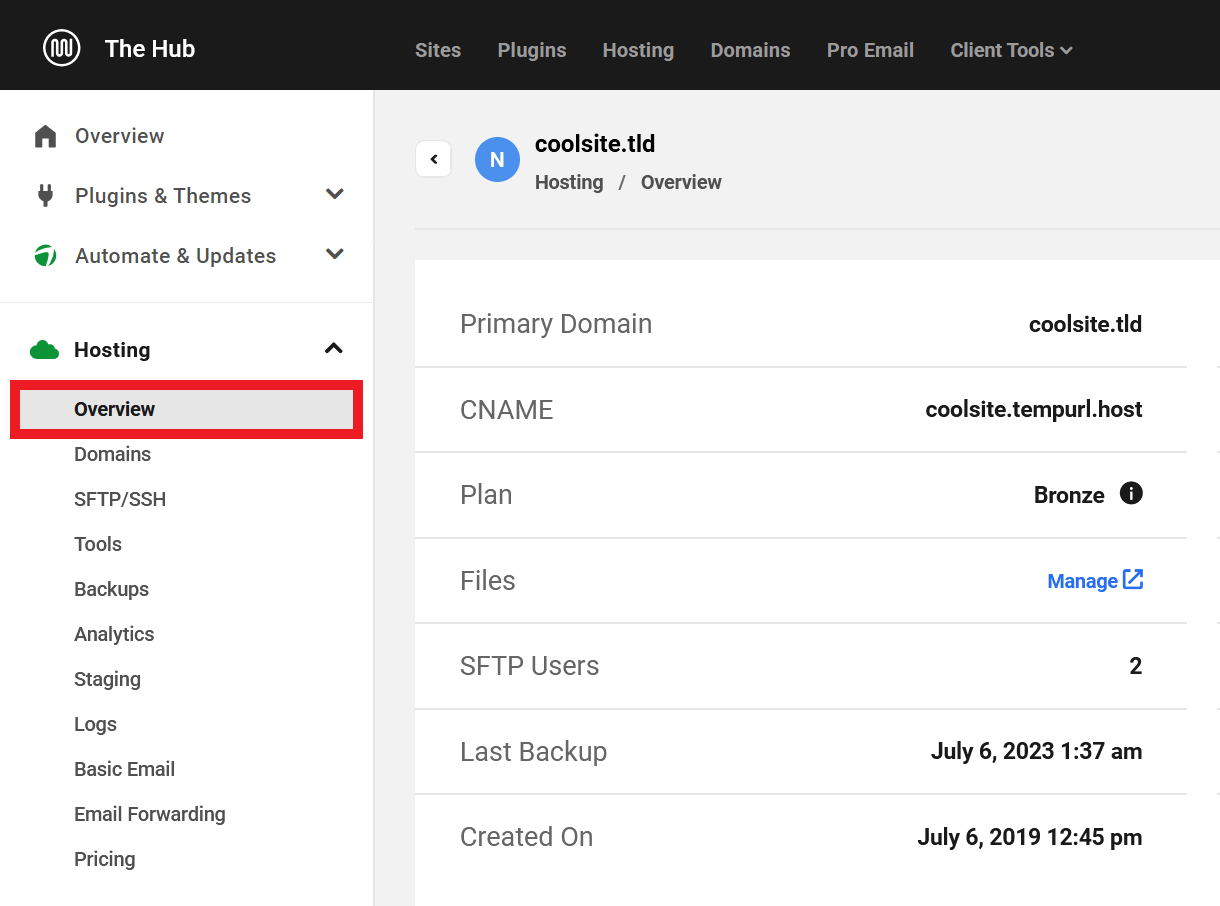
Task: Click the info icon next to Bronze plan
Action: point(1131,494)
